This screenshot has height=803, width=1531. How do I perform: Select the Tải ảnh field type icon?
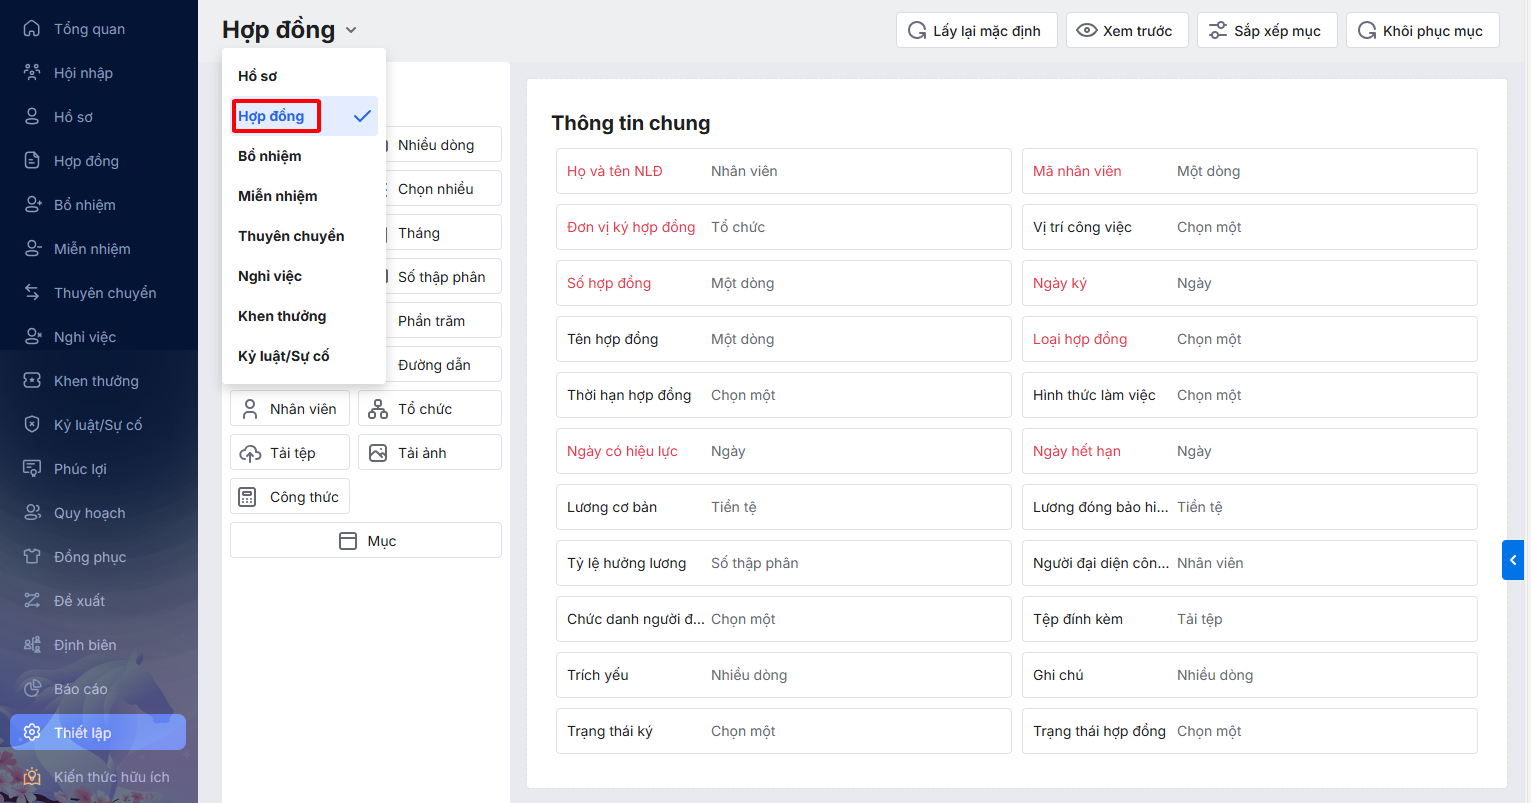click(378, 453)
